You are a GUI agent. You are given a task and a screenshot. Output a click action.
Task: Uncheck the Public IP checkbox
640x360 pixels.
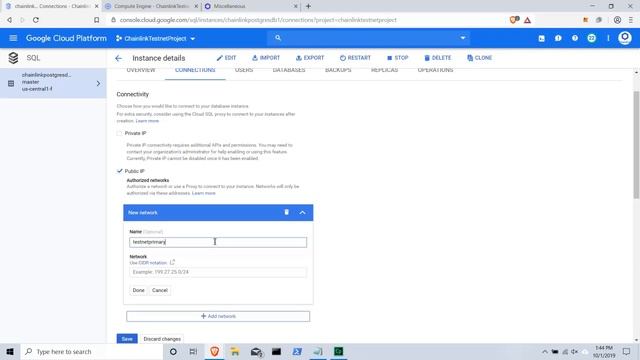[x=119, y=171]
